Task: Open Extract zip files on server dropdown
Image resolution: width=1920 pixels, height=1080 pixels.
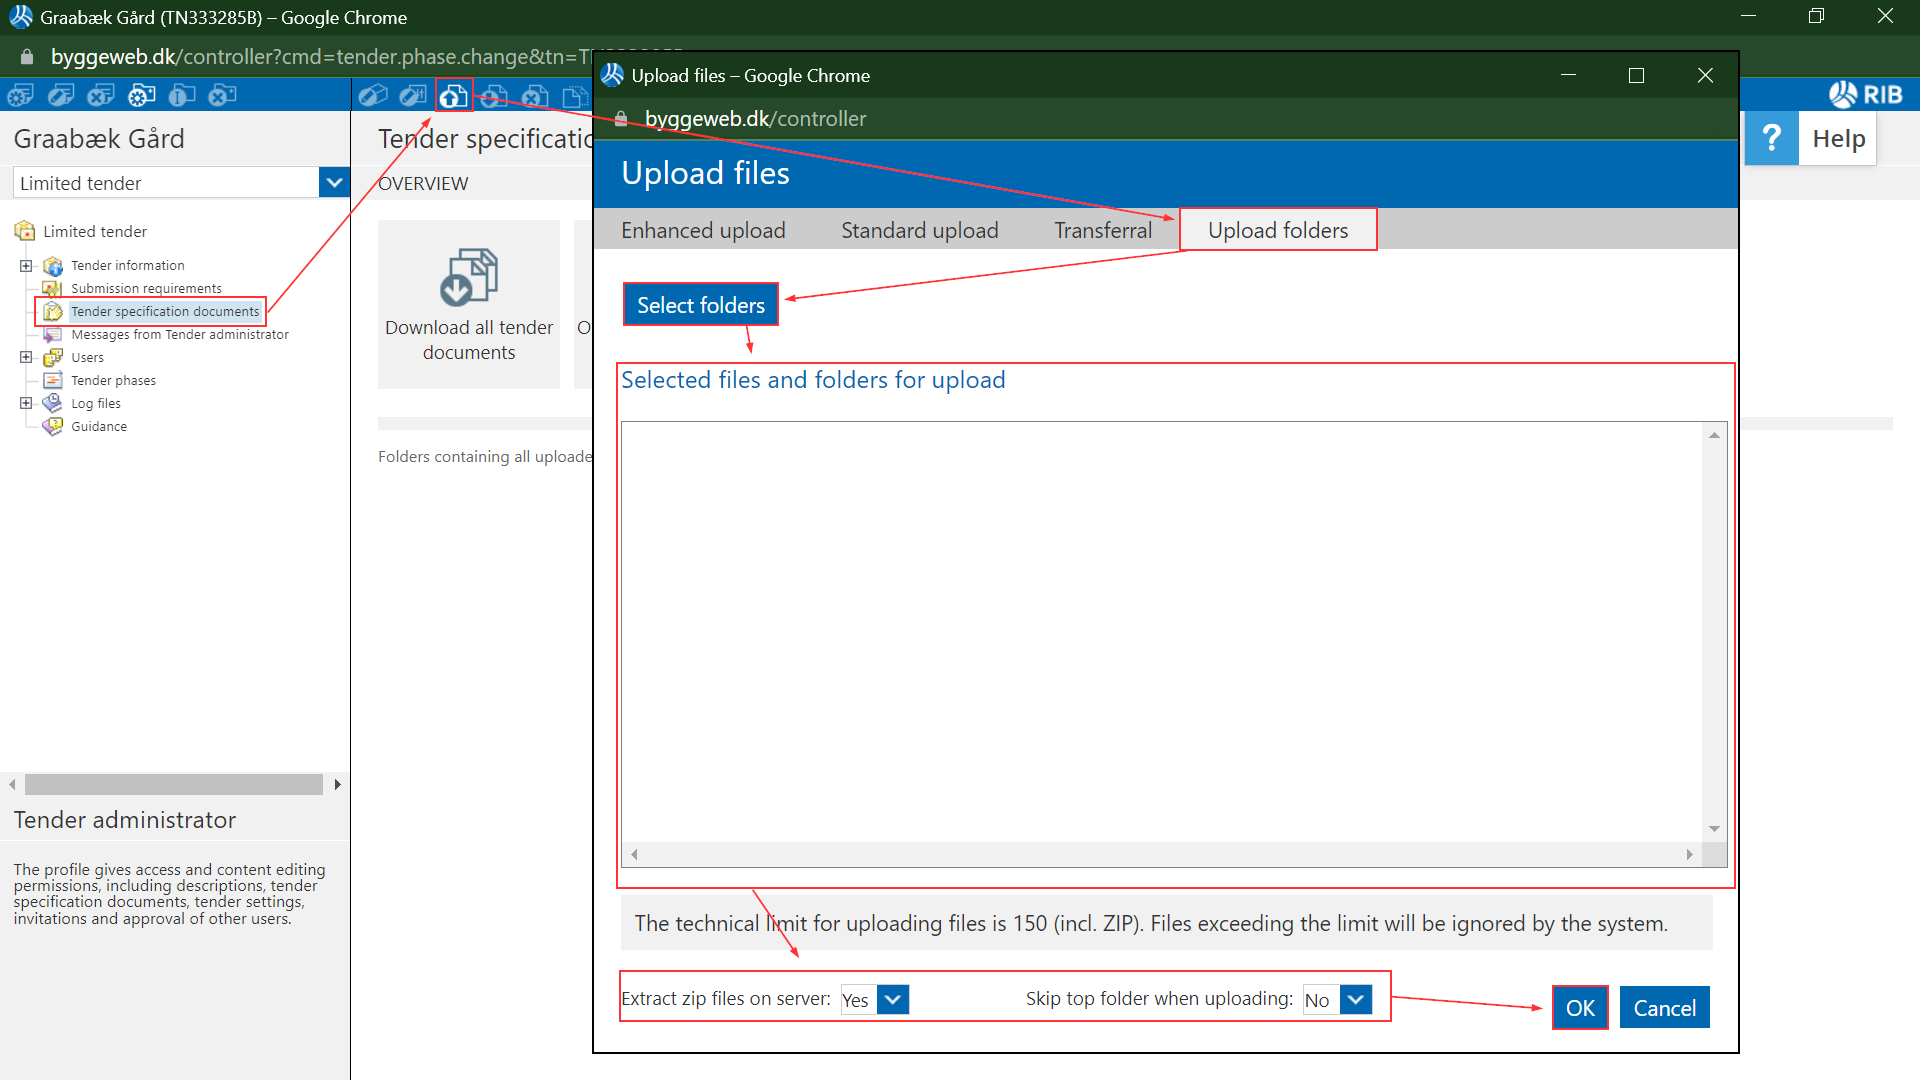Action: [893, 999]
